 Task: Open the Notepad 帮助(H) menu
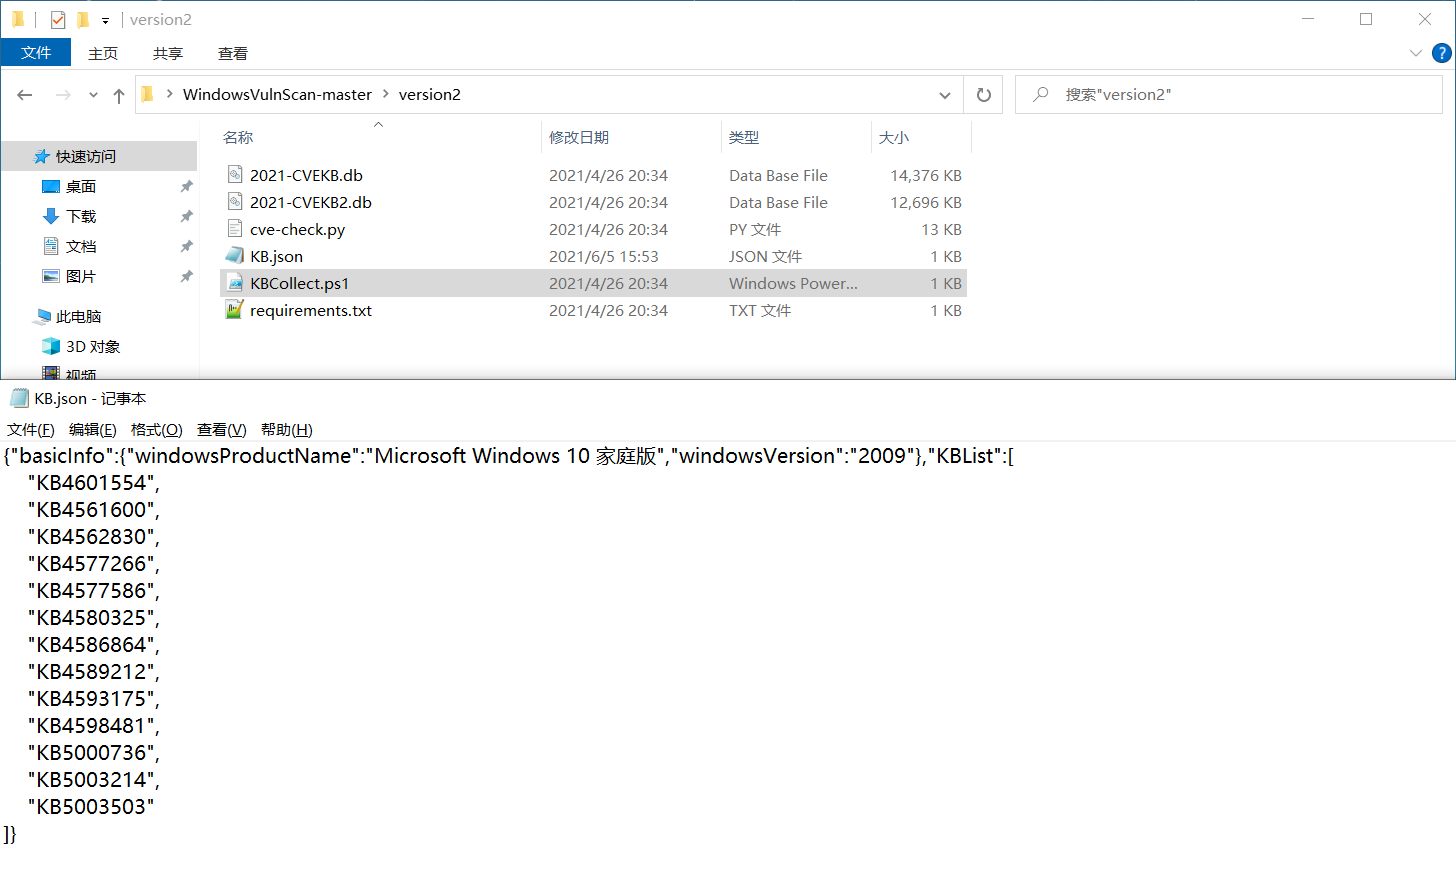point(287,429)
